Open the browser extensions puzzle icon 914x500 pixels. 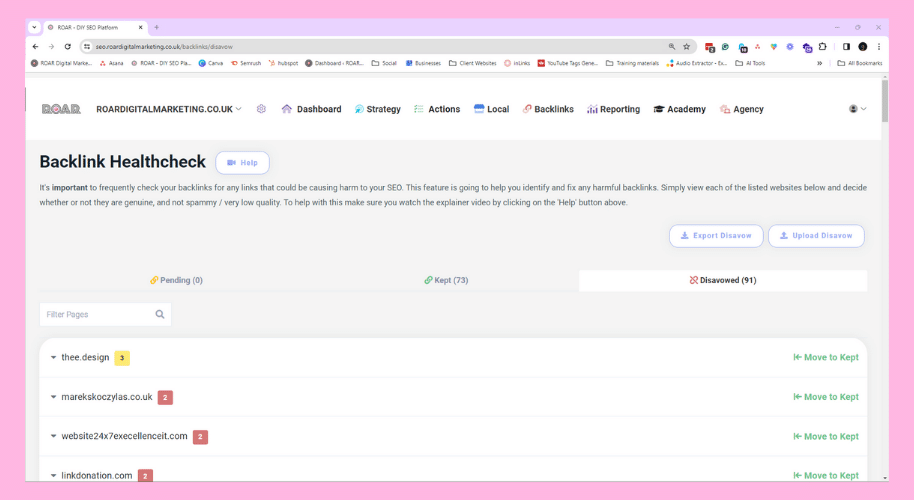[823, 47]
